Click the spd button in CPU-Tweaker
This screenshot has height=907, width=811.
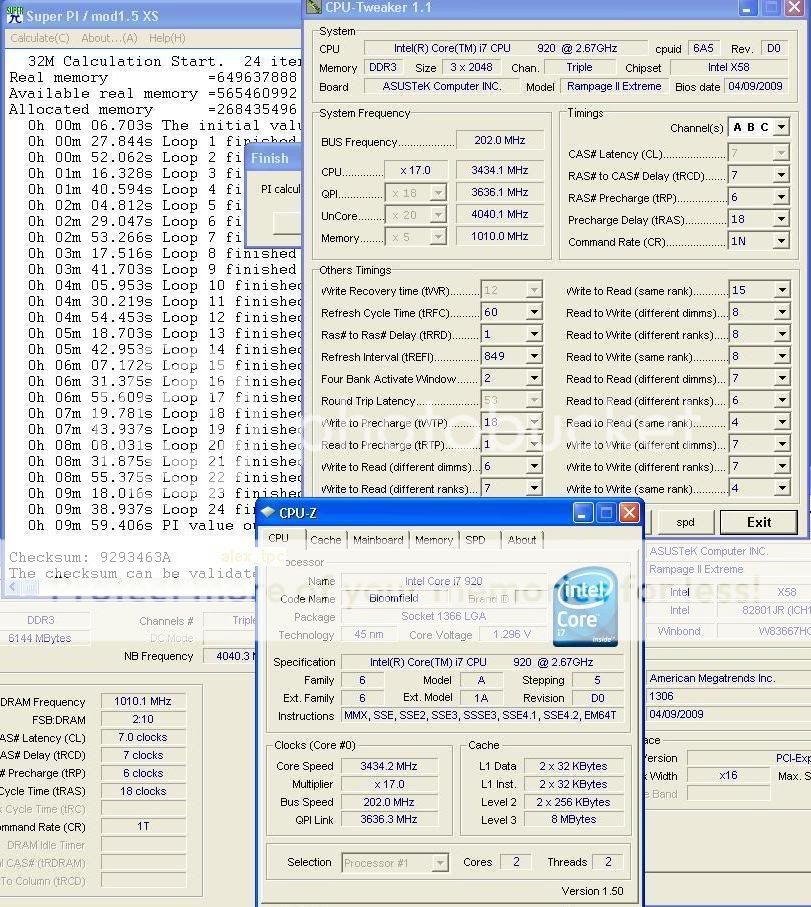pyautogui.click(x=685, y=522)
